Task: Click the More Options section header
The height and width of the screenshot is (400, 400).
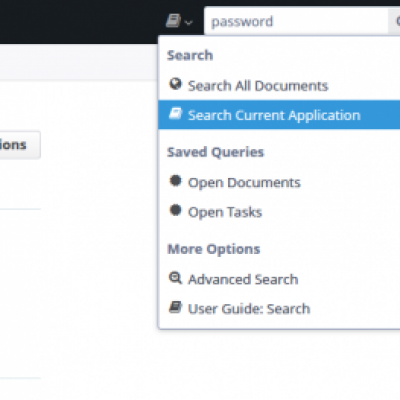Action: pos(214,249)
